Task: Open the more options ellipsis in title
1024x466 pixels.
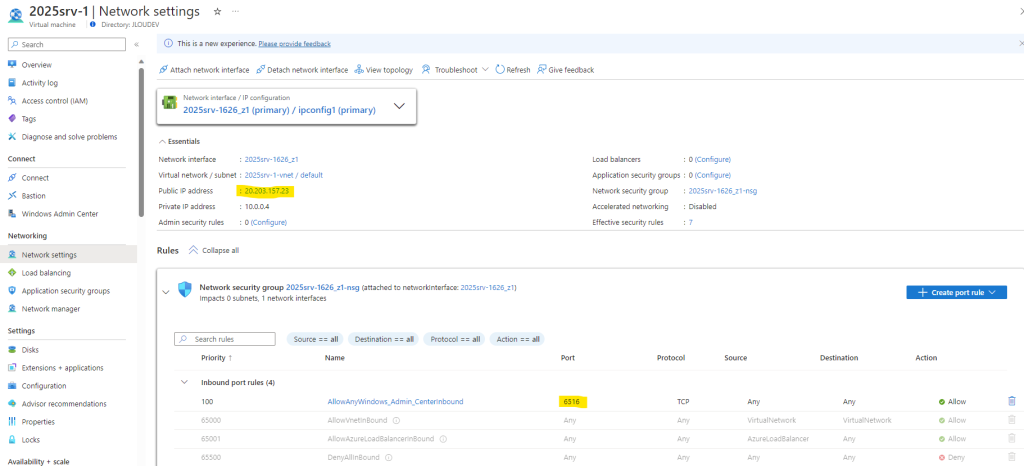Action: [236, 12]
